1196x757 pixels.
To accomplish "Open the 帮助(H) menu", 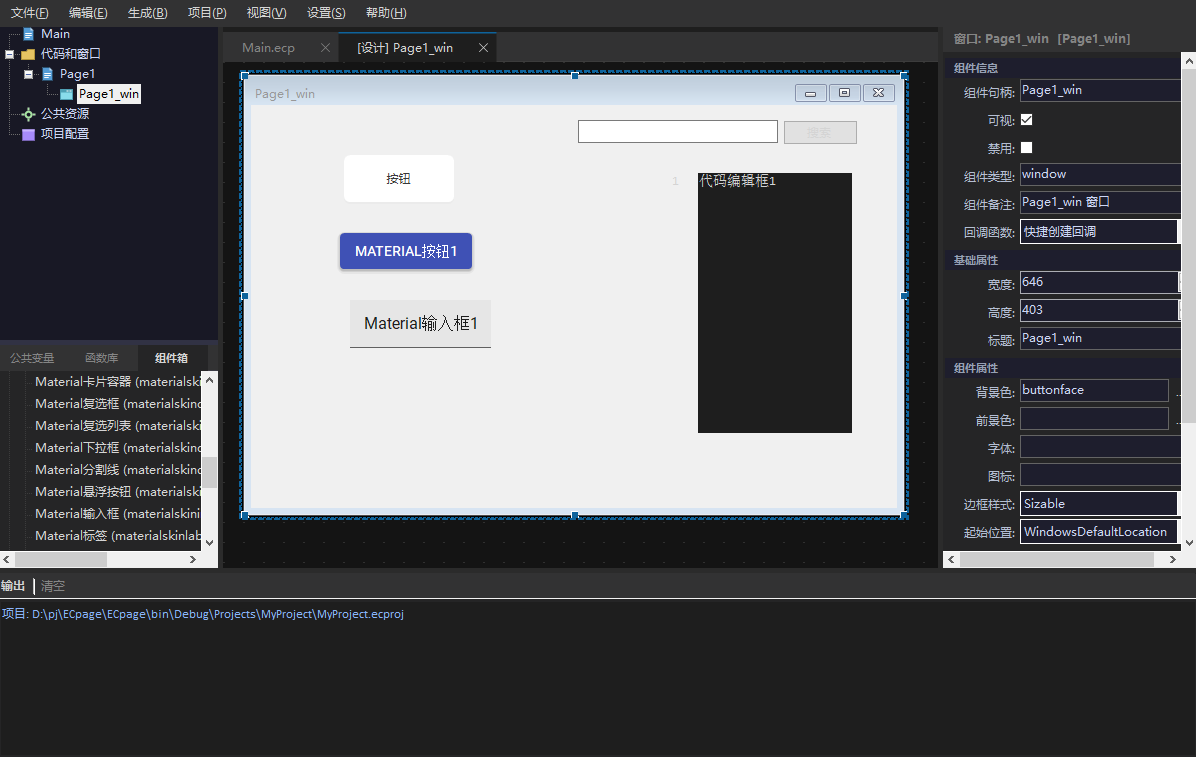I will pos(386,13).
